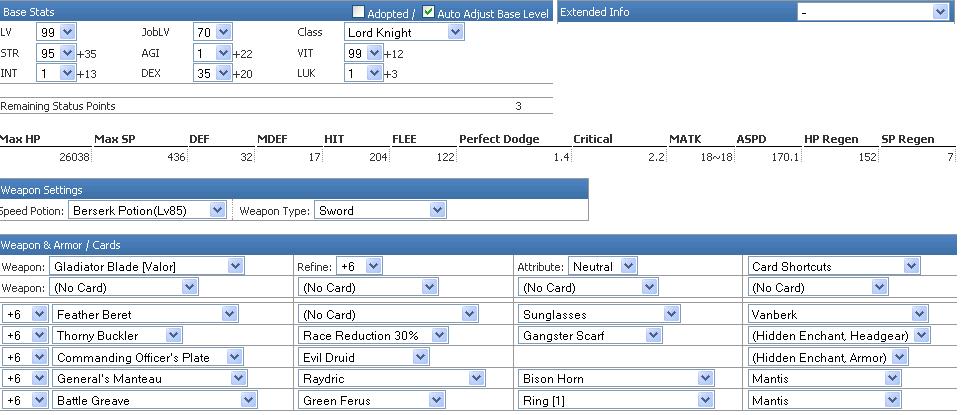Open the Card Shortcuts dropdown
The width and height of the screenshot is (961, 415).
click(834, 266)
